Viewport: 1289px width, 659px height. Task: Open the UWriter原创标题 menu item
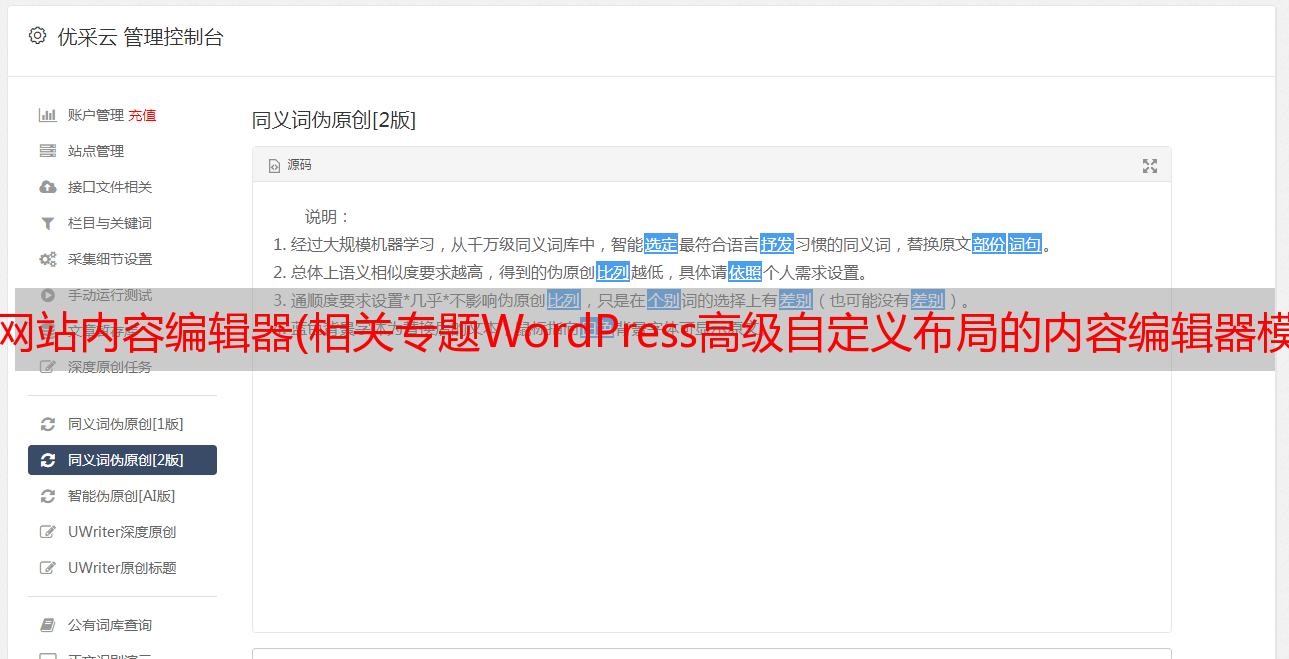pyautogui.click(x=122, y=568)
